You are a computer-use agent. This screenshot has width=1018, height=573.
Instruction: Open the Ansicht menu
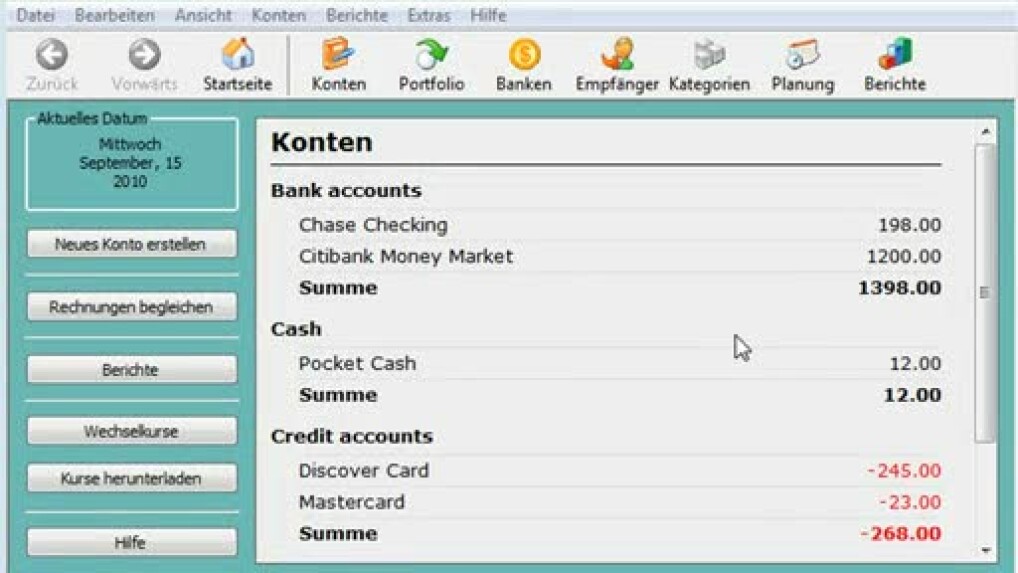tap(203, 16)
